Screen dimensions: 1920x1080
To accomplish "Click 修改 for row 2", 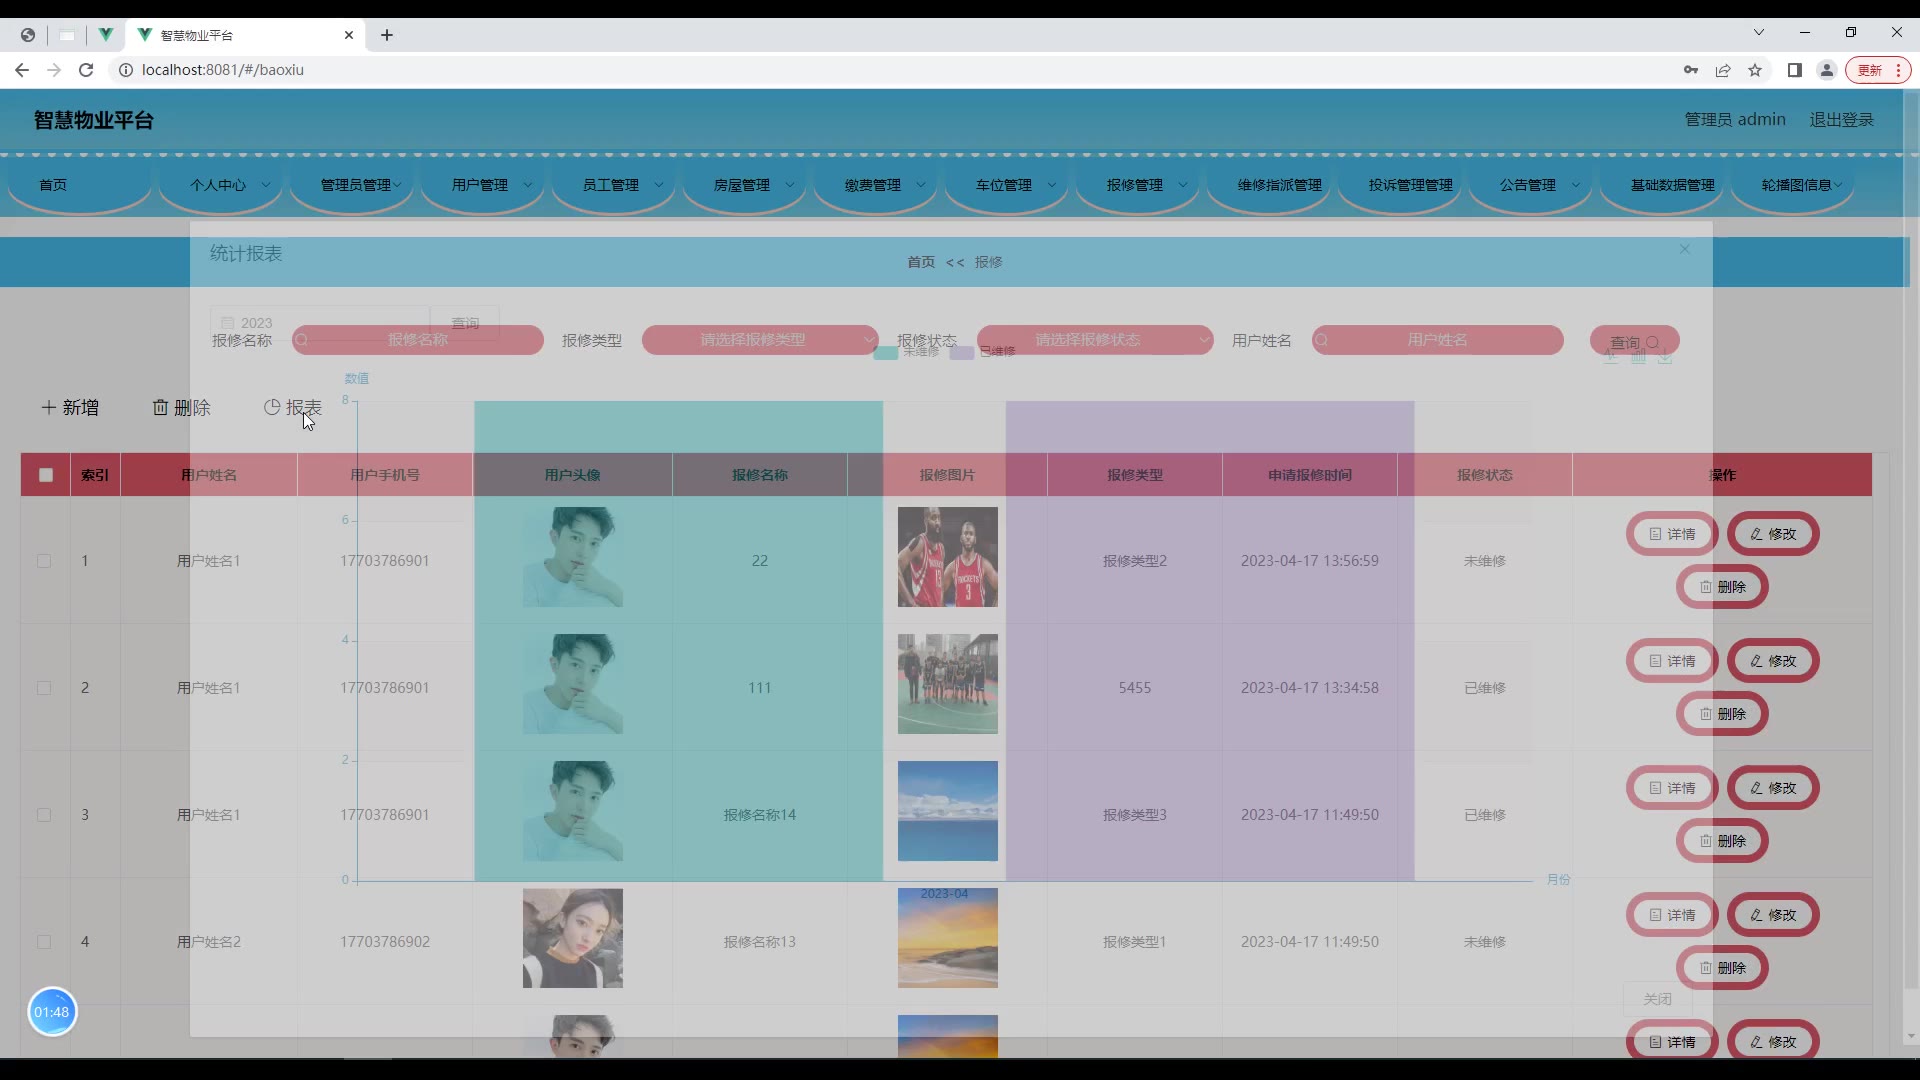I will pos(1773,661).
